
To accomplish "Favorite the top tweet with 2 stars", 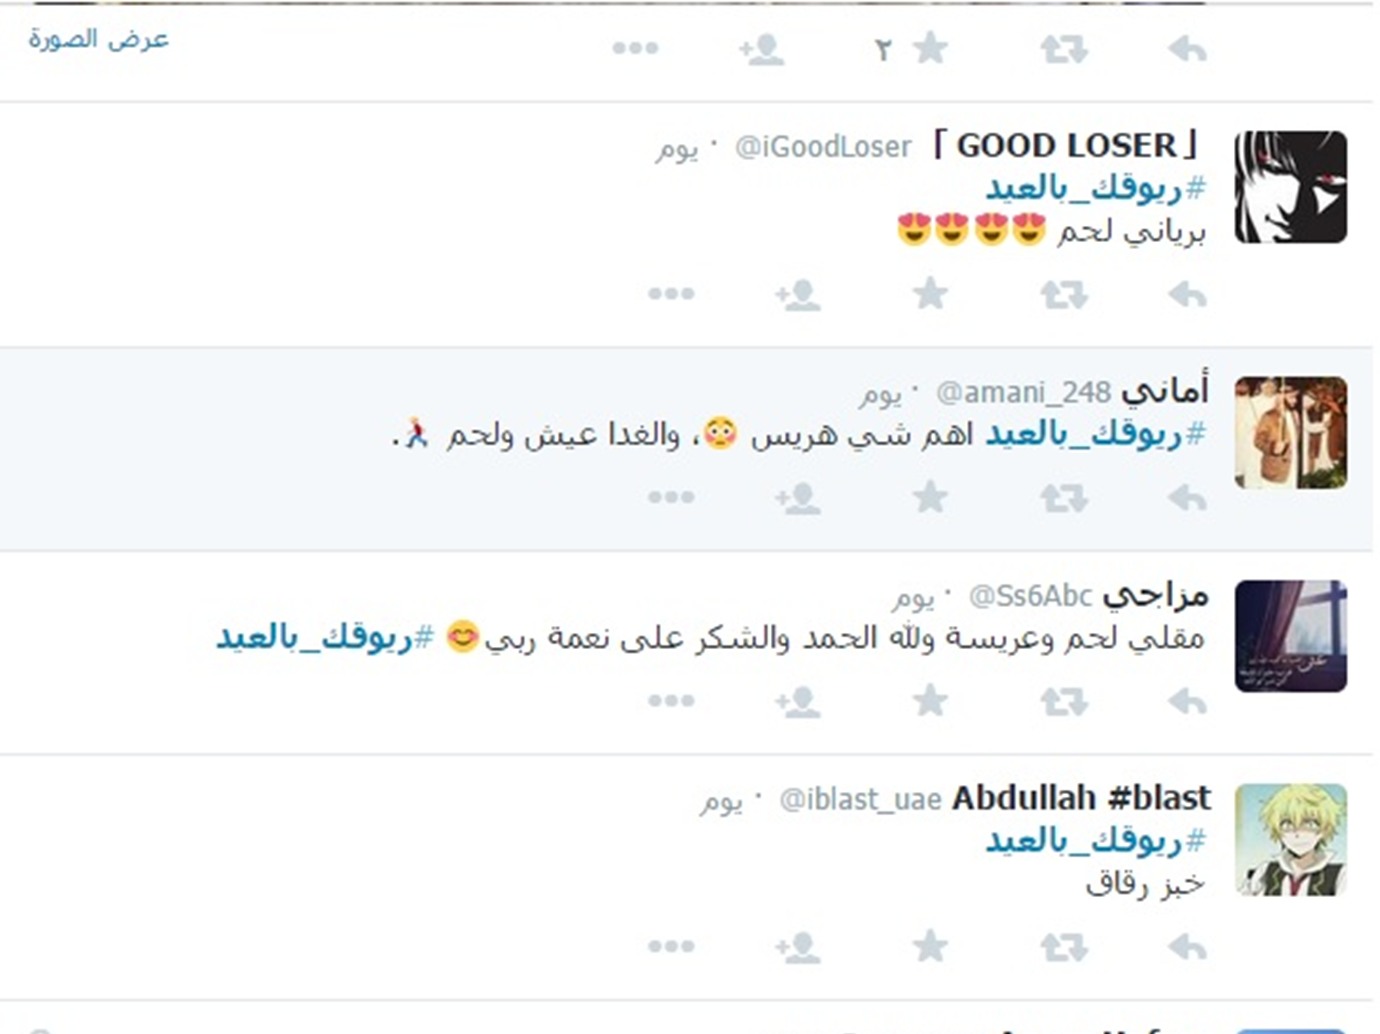I will coord(930,47).
